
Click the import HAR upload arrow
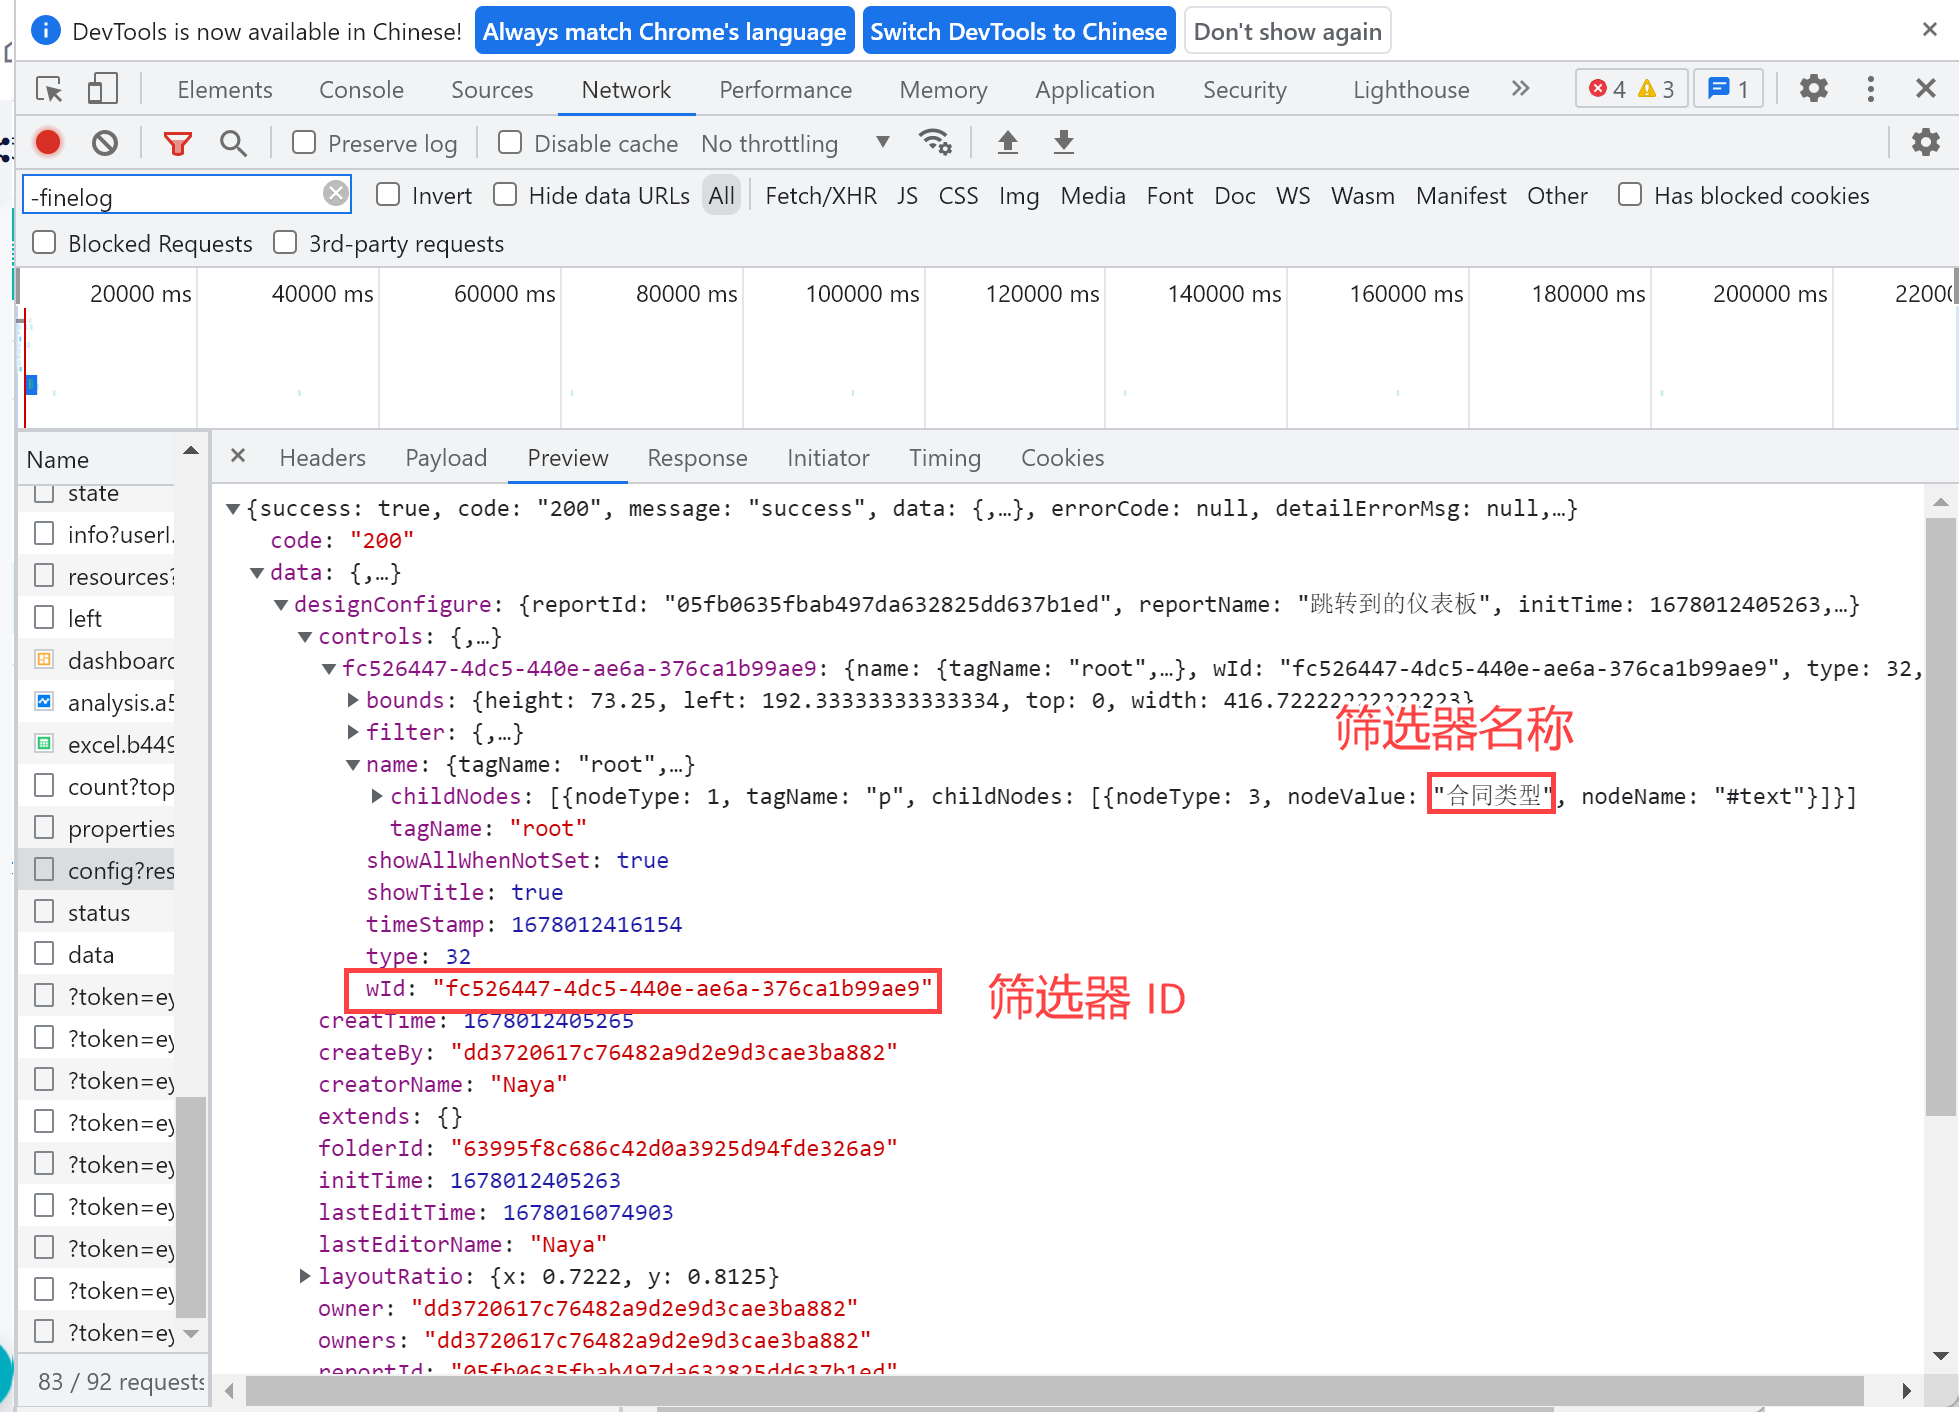[x=1008, y=143]
